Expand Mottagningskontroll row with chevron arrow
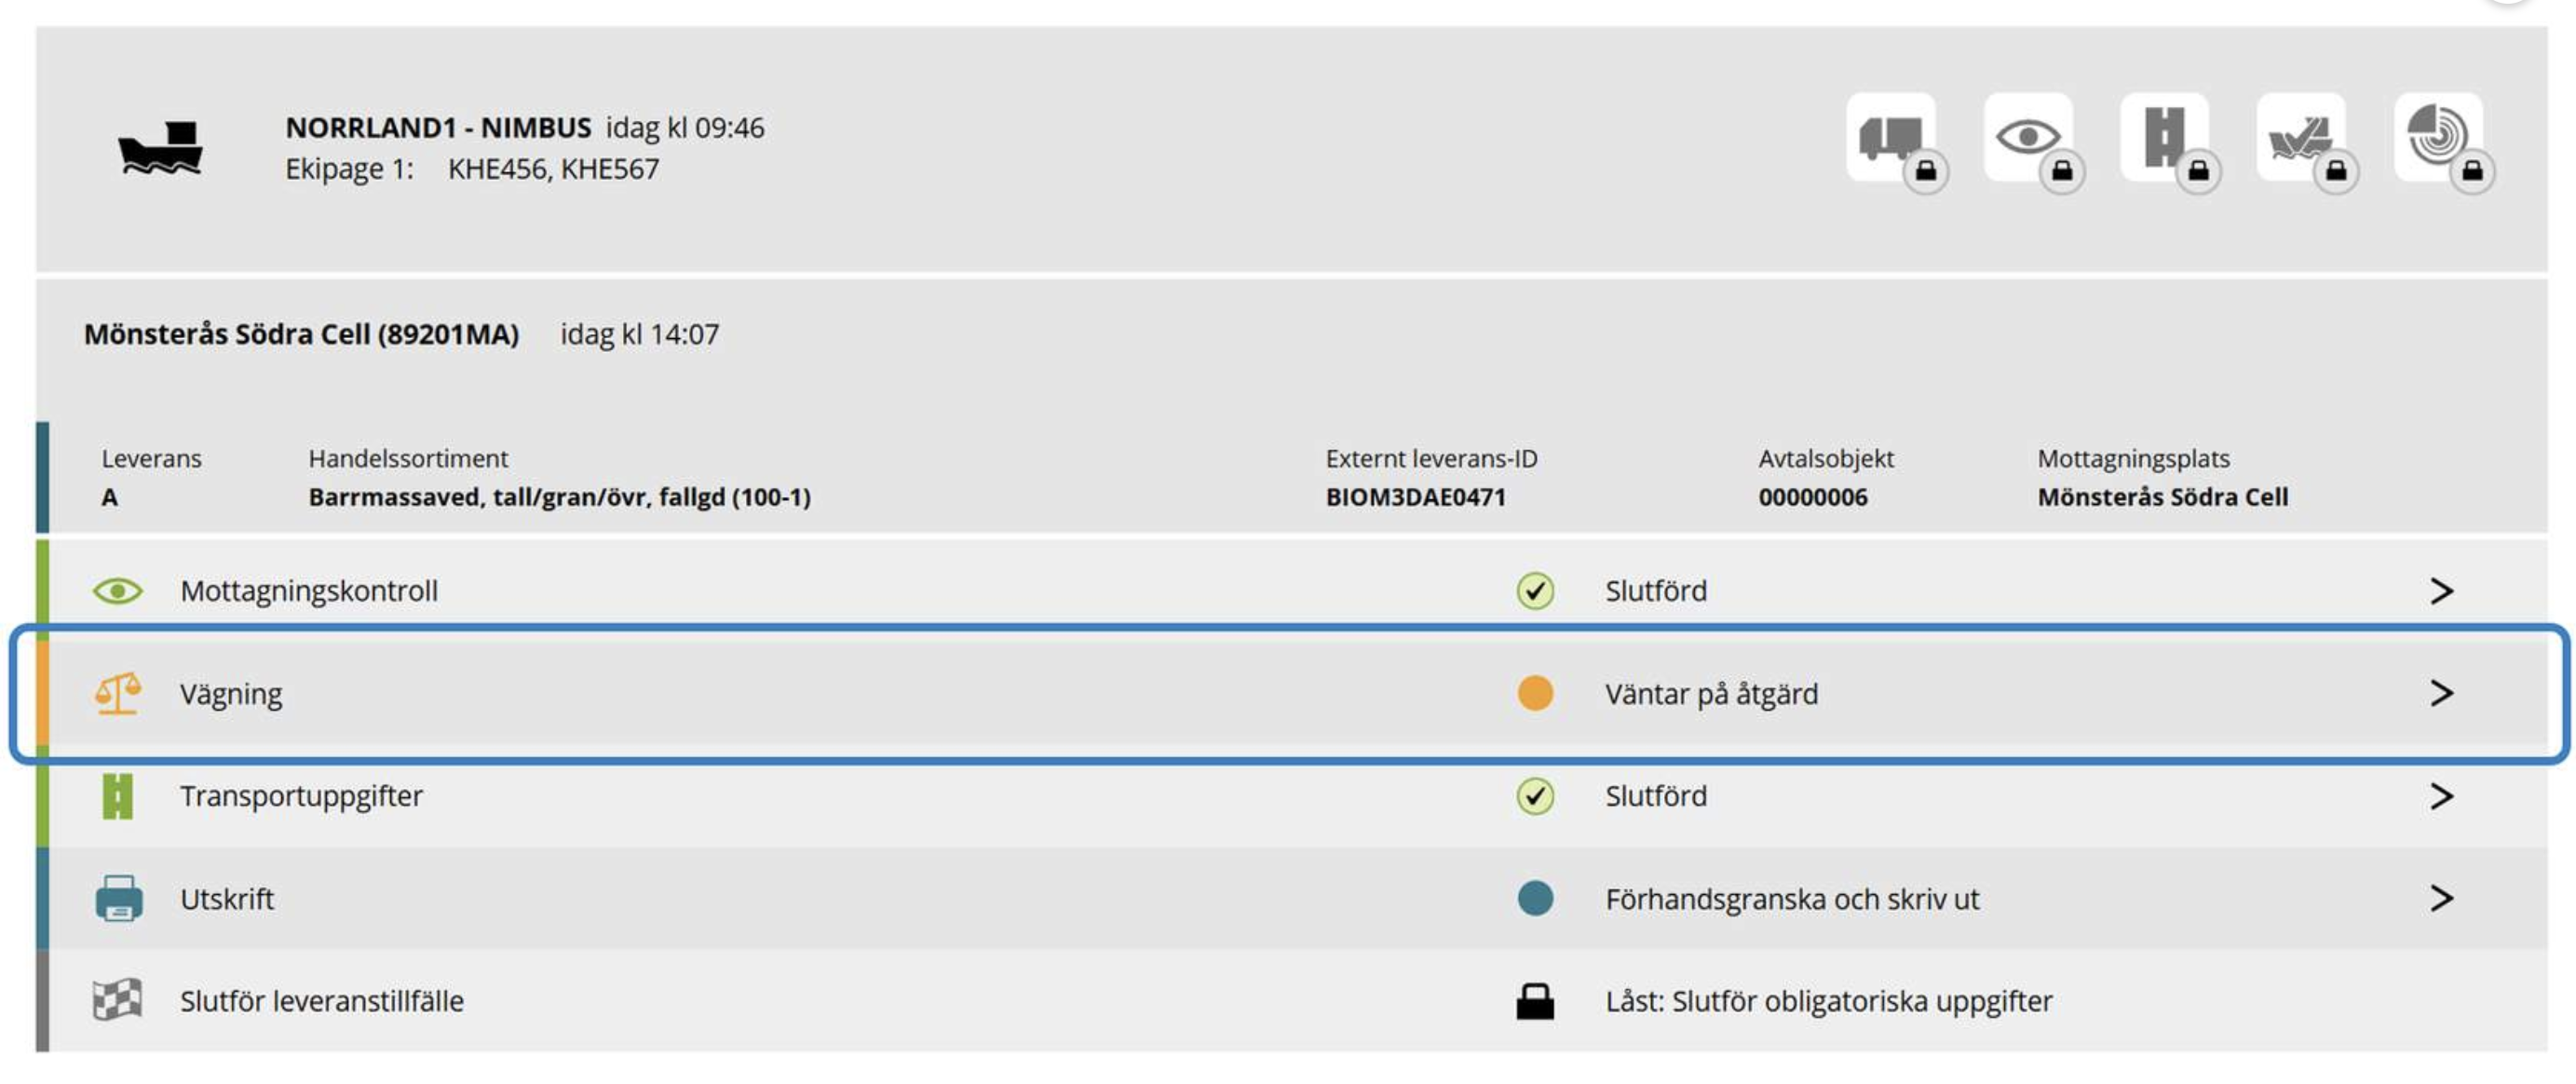Viewport: 2576px width, 1084px height. tap(2441, 591)
